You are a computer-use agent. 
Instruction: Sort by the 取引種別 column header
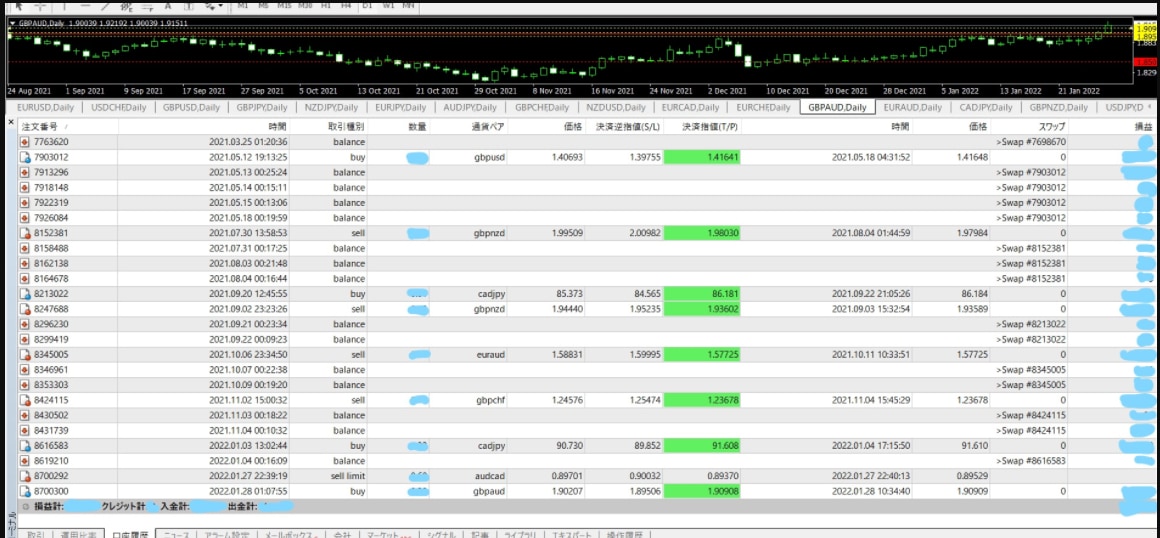click(345, 127)
